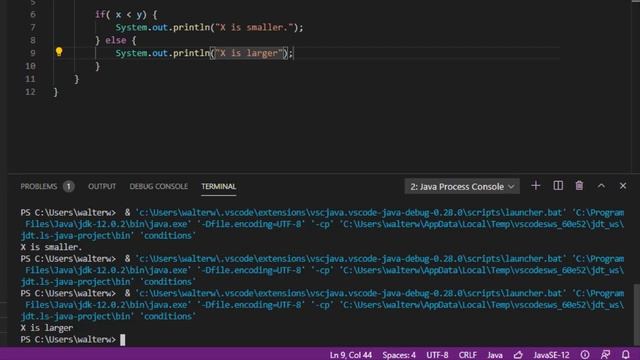Create a new terminal with the plus icon

click(x=536, y=186)
